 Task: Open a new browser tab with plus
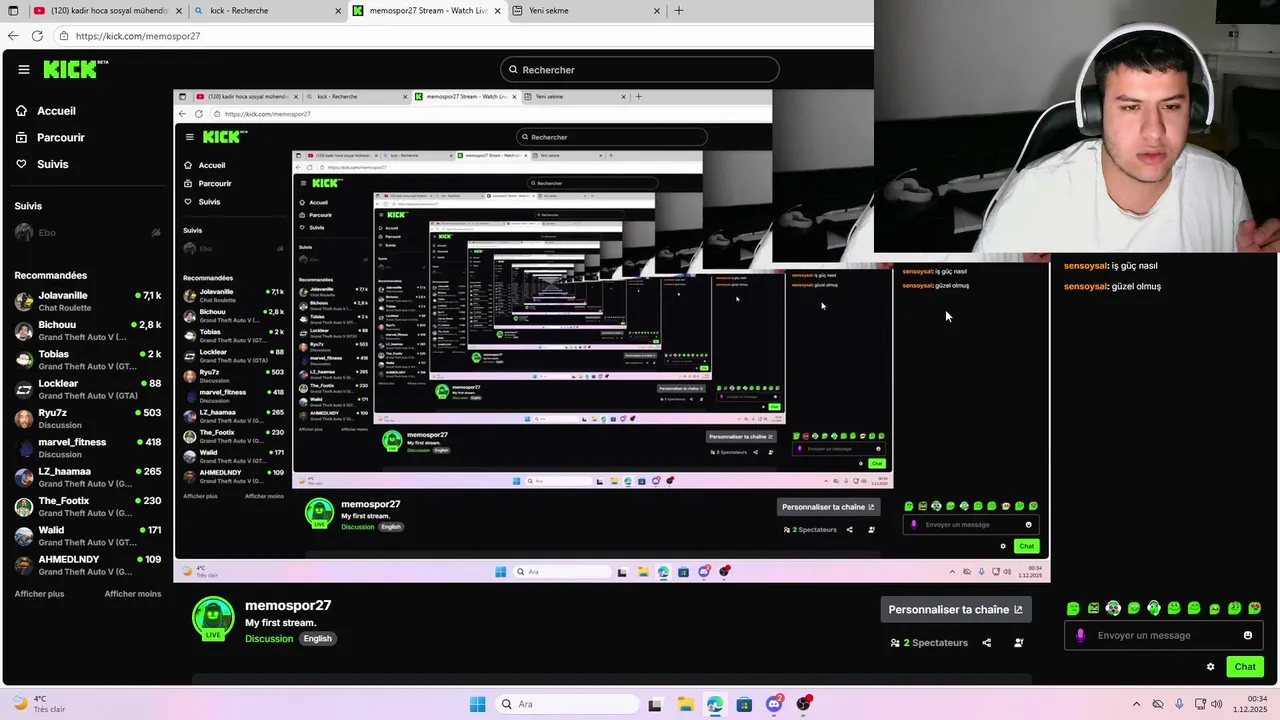coord(679,11)
